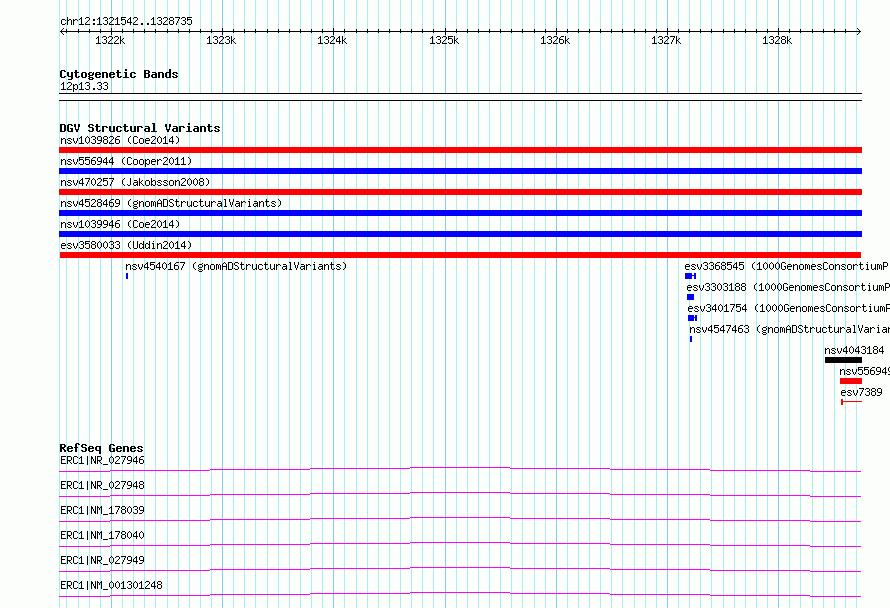Select the red bar for esv3580033
This screenshot has height=608, width=890.
[x=460, y=255]
